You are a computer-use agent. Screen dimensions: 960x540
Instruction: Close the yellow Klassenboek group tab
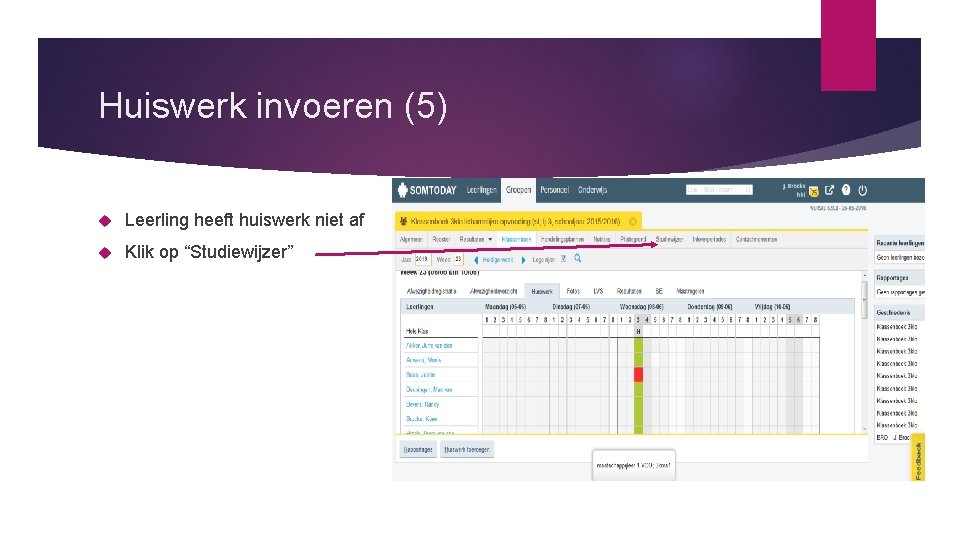(x=632, y=221)
